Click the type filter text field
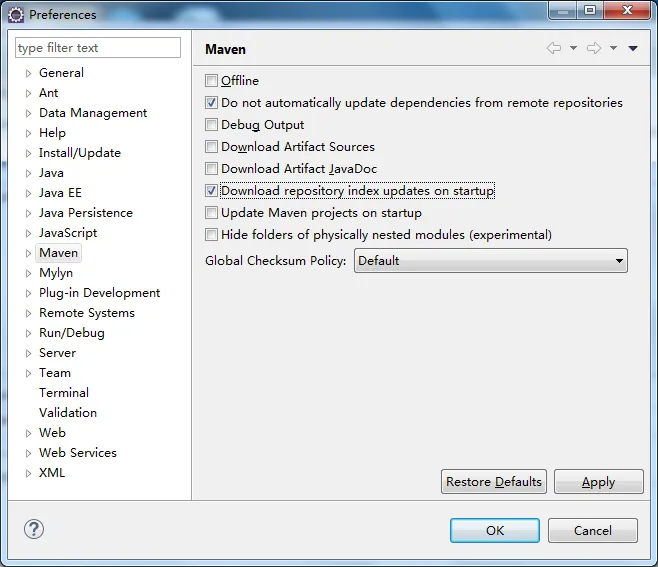 click(98, 48)
